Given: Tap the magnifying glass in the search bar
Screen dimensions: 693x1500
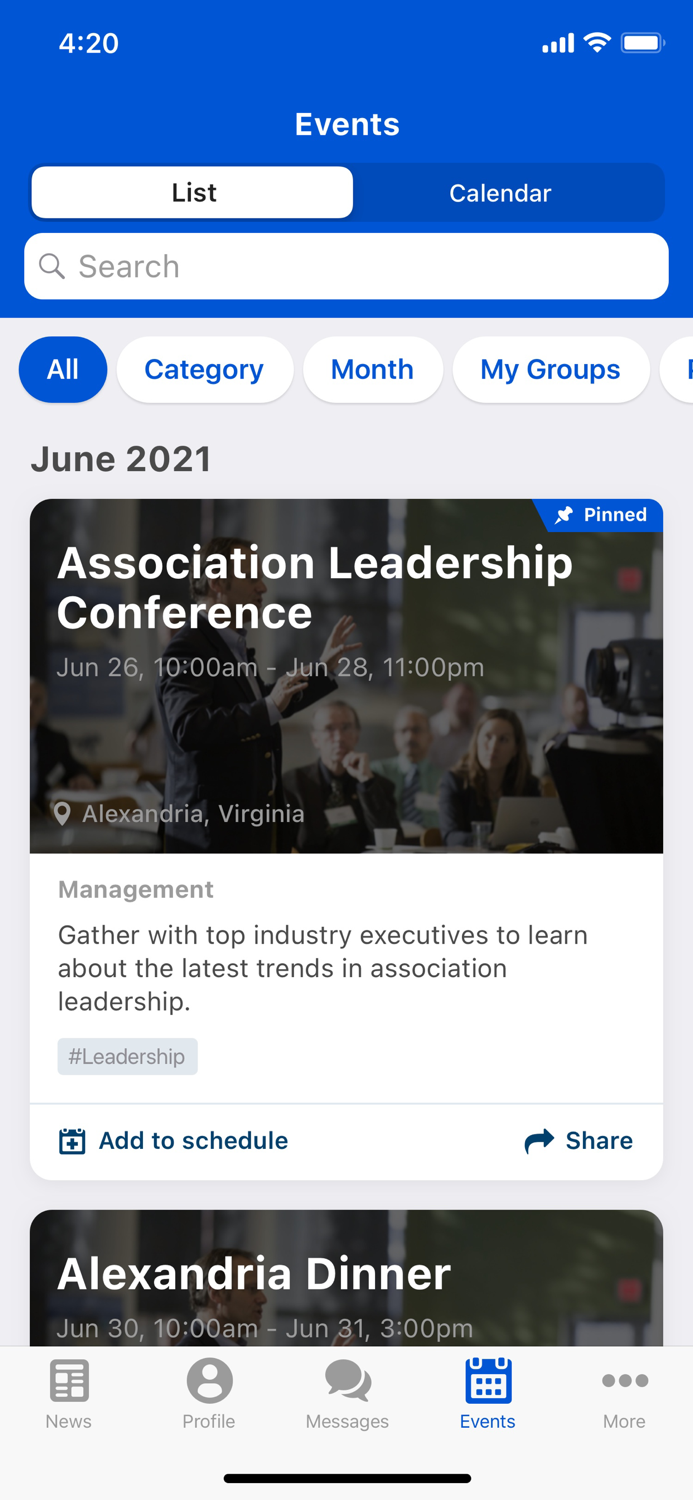Looking at the screenshot, I should (x=51, y=266).
